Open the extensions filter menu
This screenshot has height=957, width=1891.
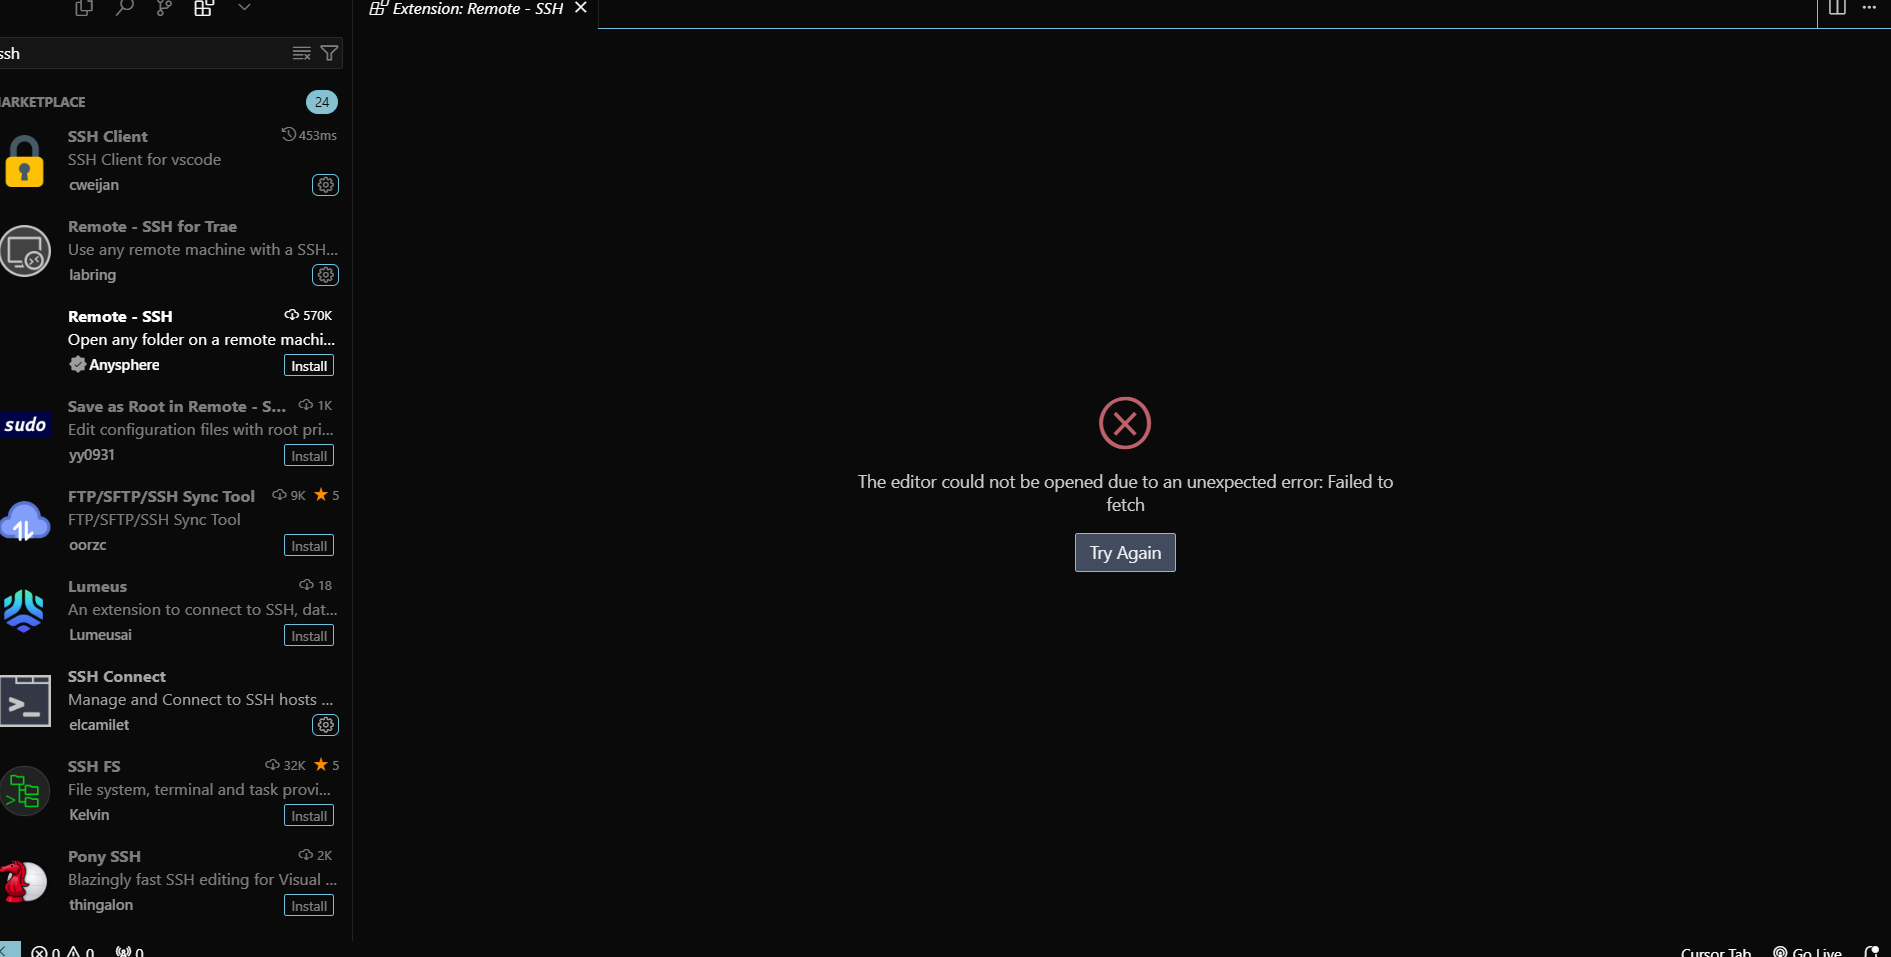(329, 53)
